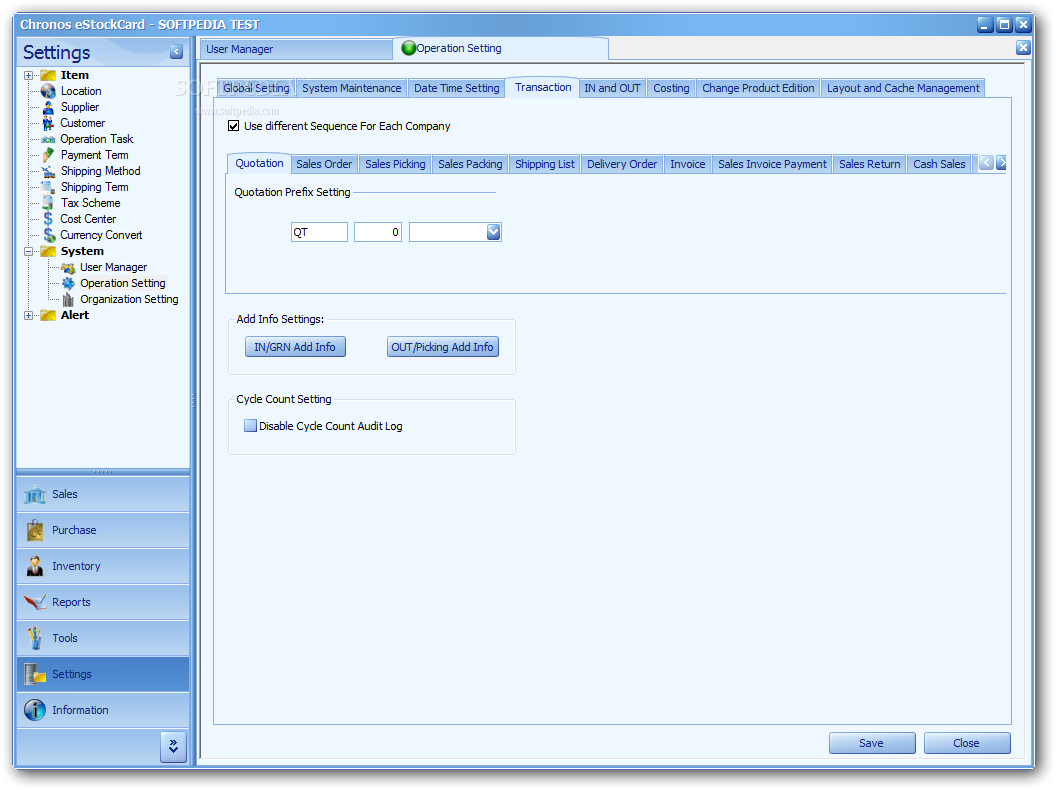The width and height of the screenshot is (1056, 790).
Task: Click the Reports chart icon
Action: [34, 602]
